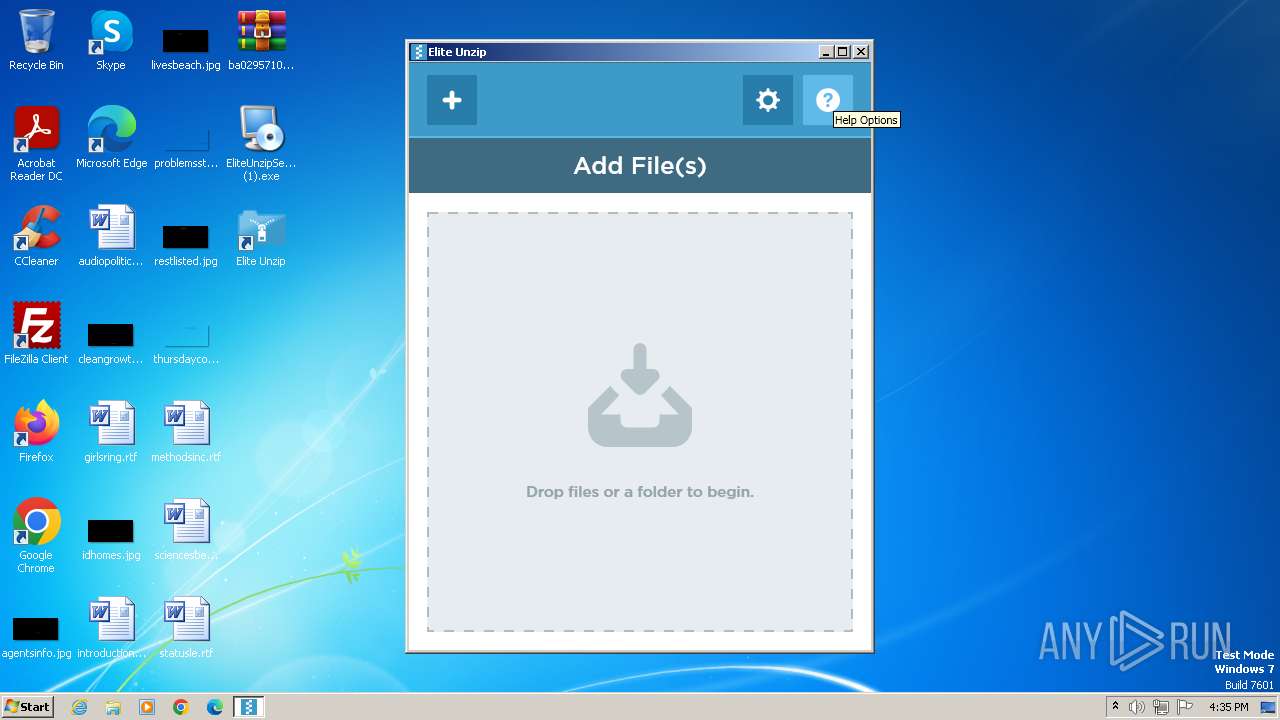
Task: Open Internet Explorer from taskbar
Action: click(x=79, y=707)
